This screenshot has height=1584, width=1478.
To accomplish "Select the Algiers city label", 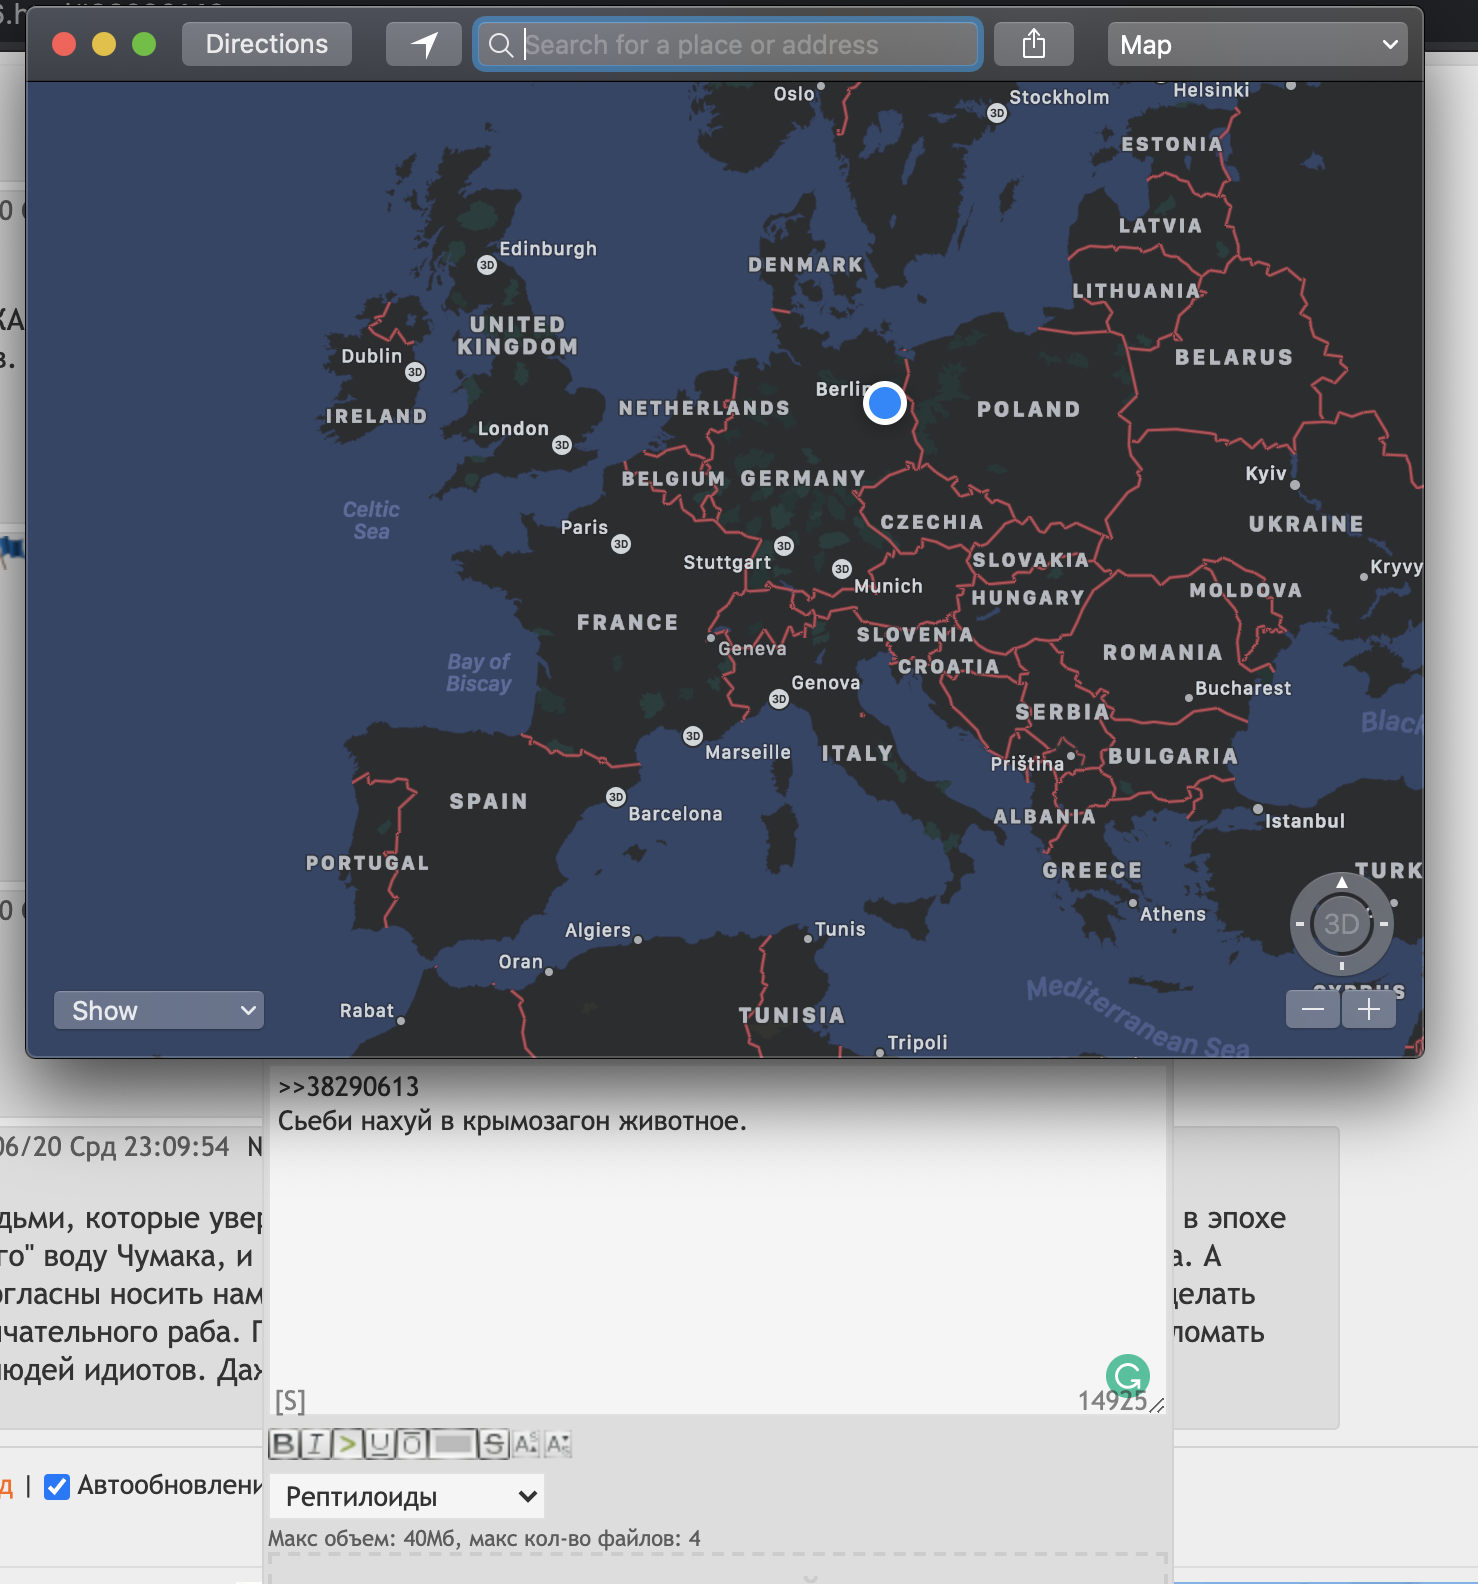I will coord(598,930).
